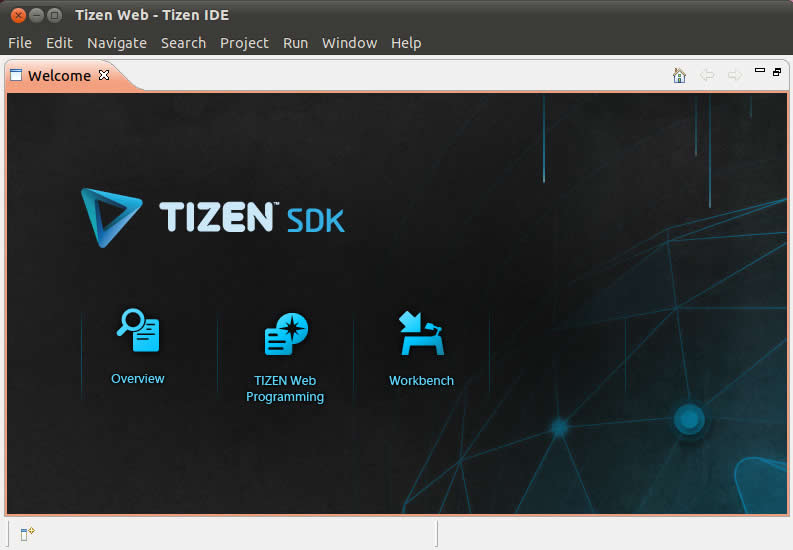The width and height of the screenshot is (793, 550).
Task: Open the Navigate menu
Action: click(117, 43)
